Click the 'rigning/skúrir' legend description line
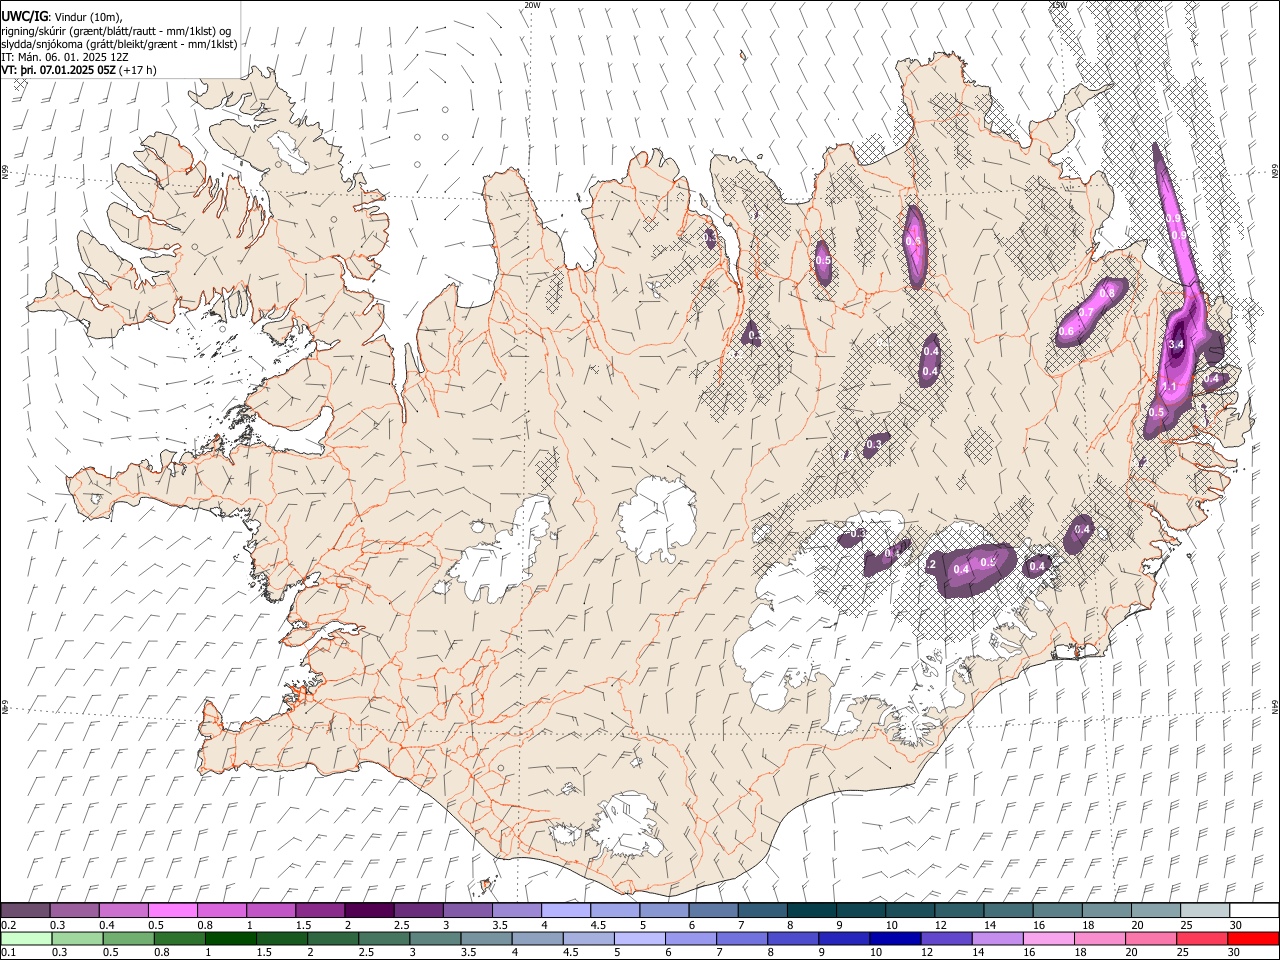The image size is (1280, 960). tap(116, 31)
